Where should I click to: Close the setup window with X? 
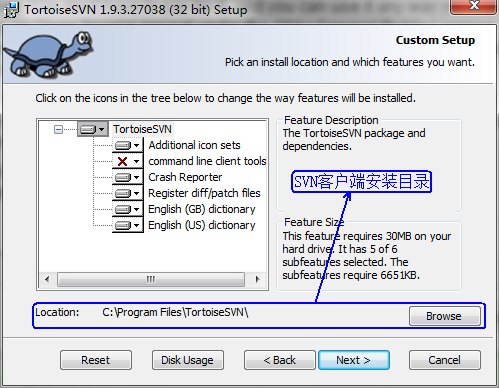[473, 6]
